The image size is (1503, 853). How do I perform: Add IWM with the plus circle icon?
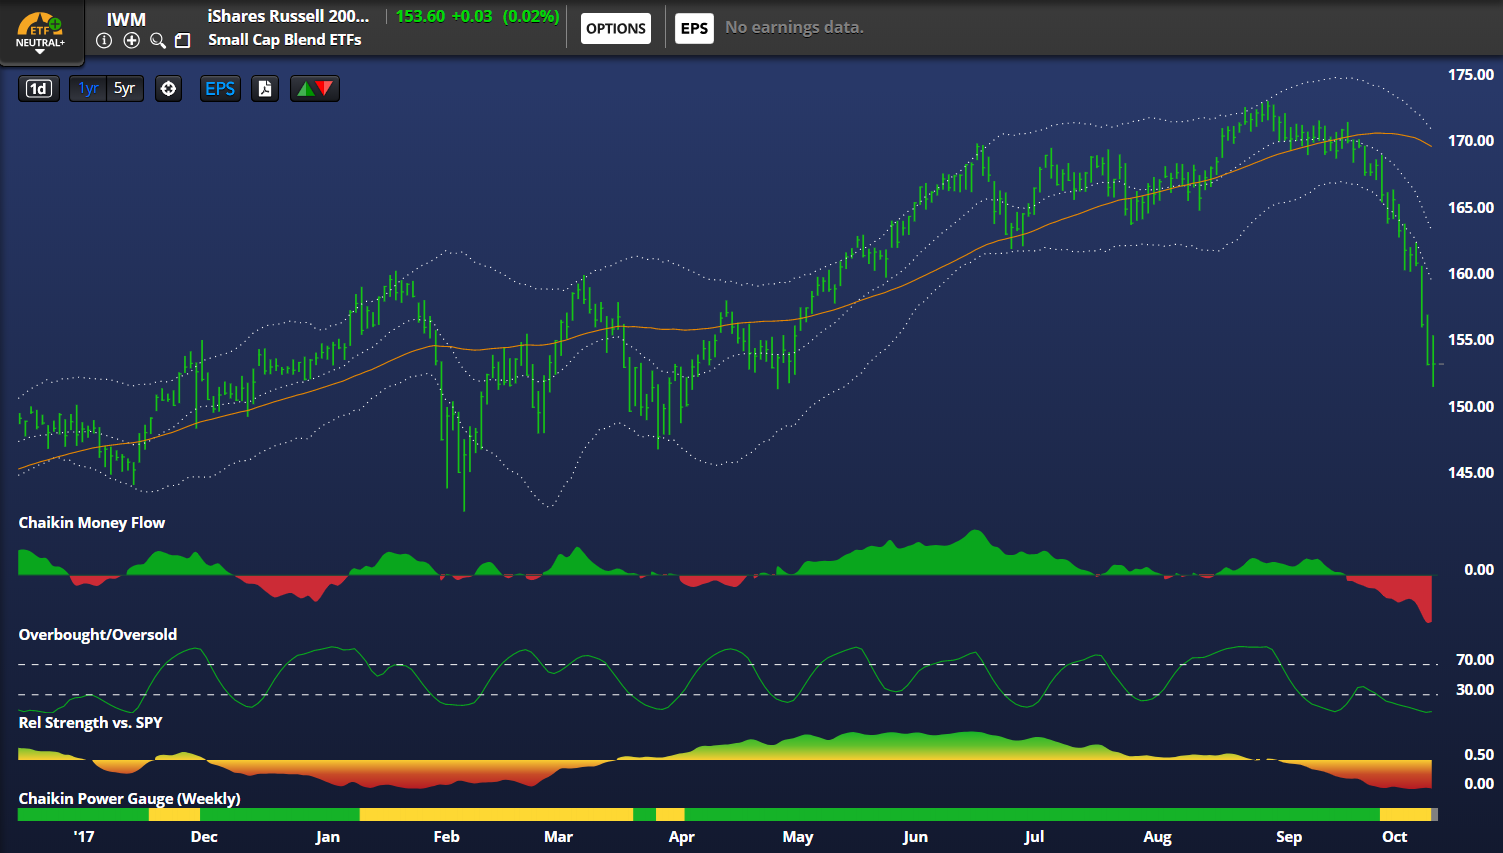click(x=131, y=41)
